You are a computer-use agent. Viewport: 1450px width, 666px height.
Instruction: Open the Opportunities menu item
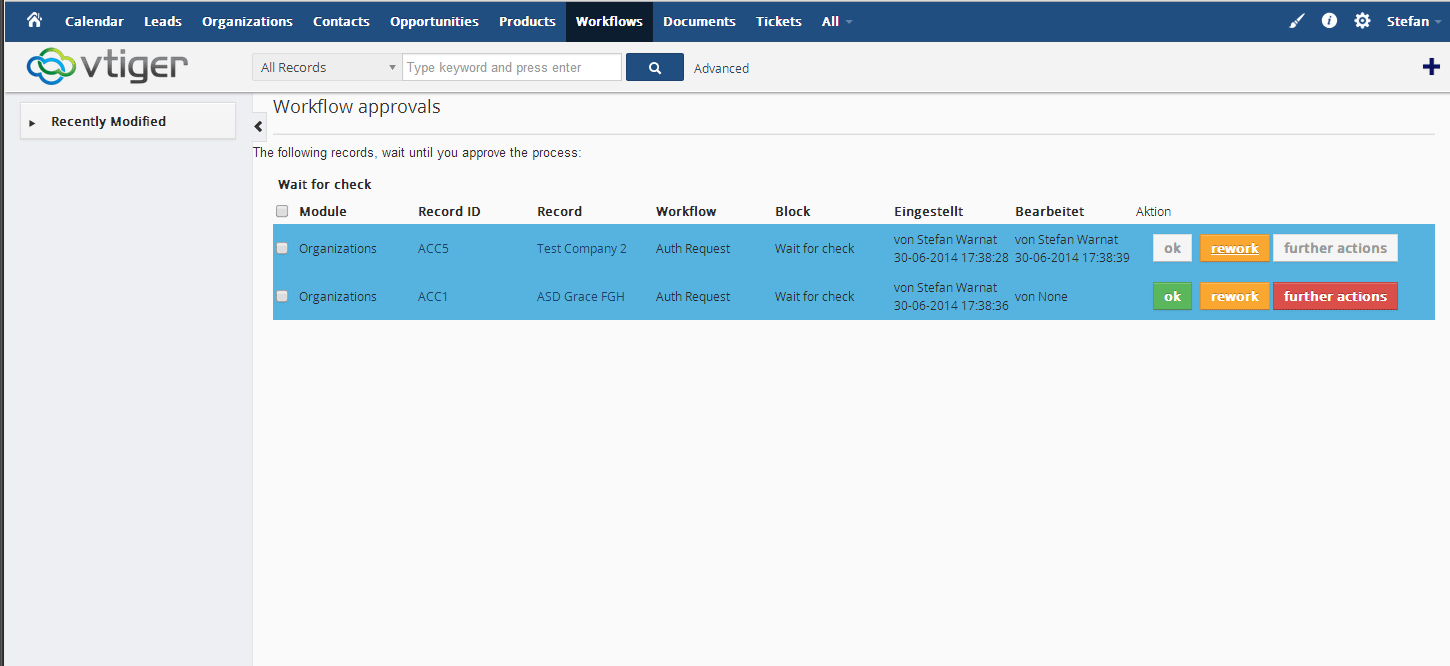point(434,21)
